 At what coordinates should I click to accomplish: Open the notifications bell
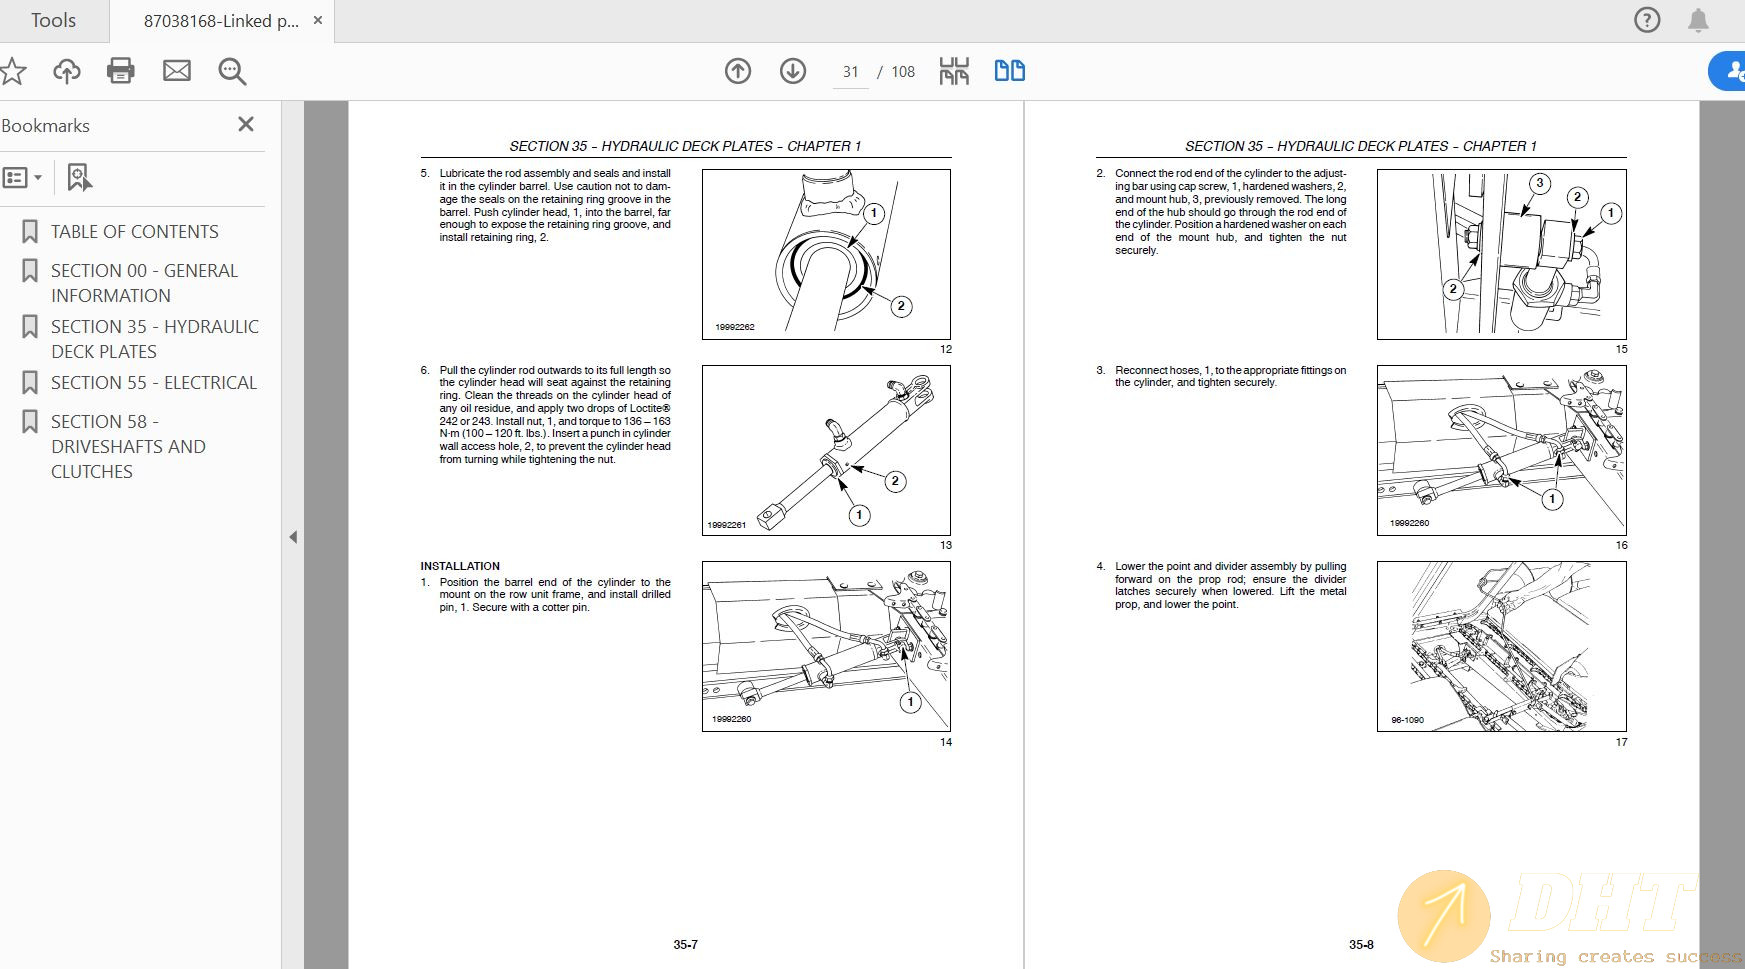[1698, 20]
